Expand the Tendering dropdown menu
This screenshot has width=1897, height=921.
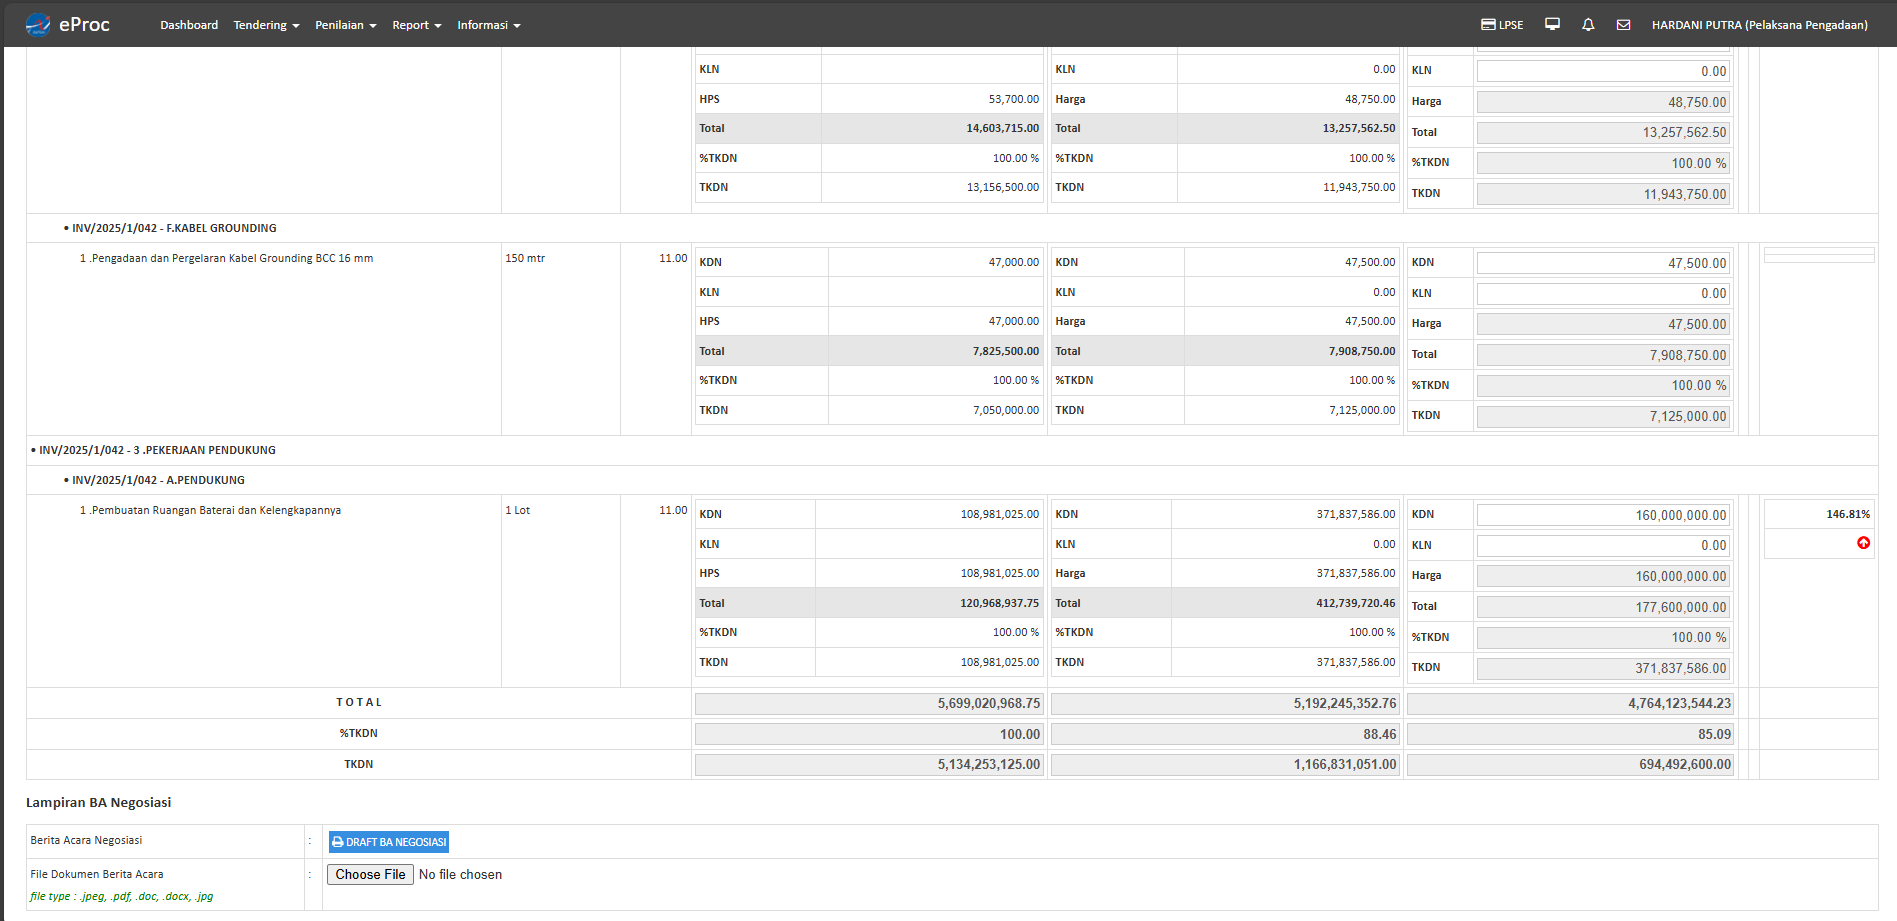[x=266, y=25]
